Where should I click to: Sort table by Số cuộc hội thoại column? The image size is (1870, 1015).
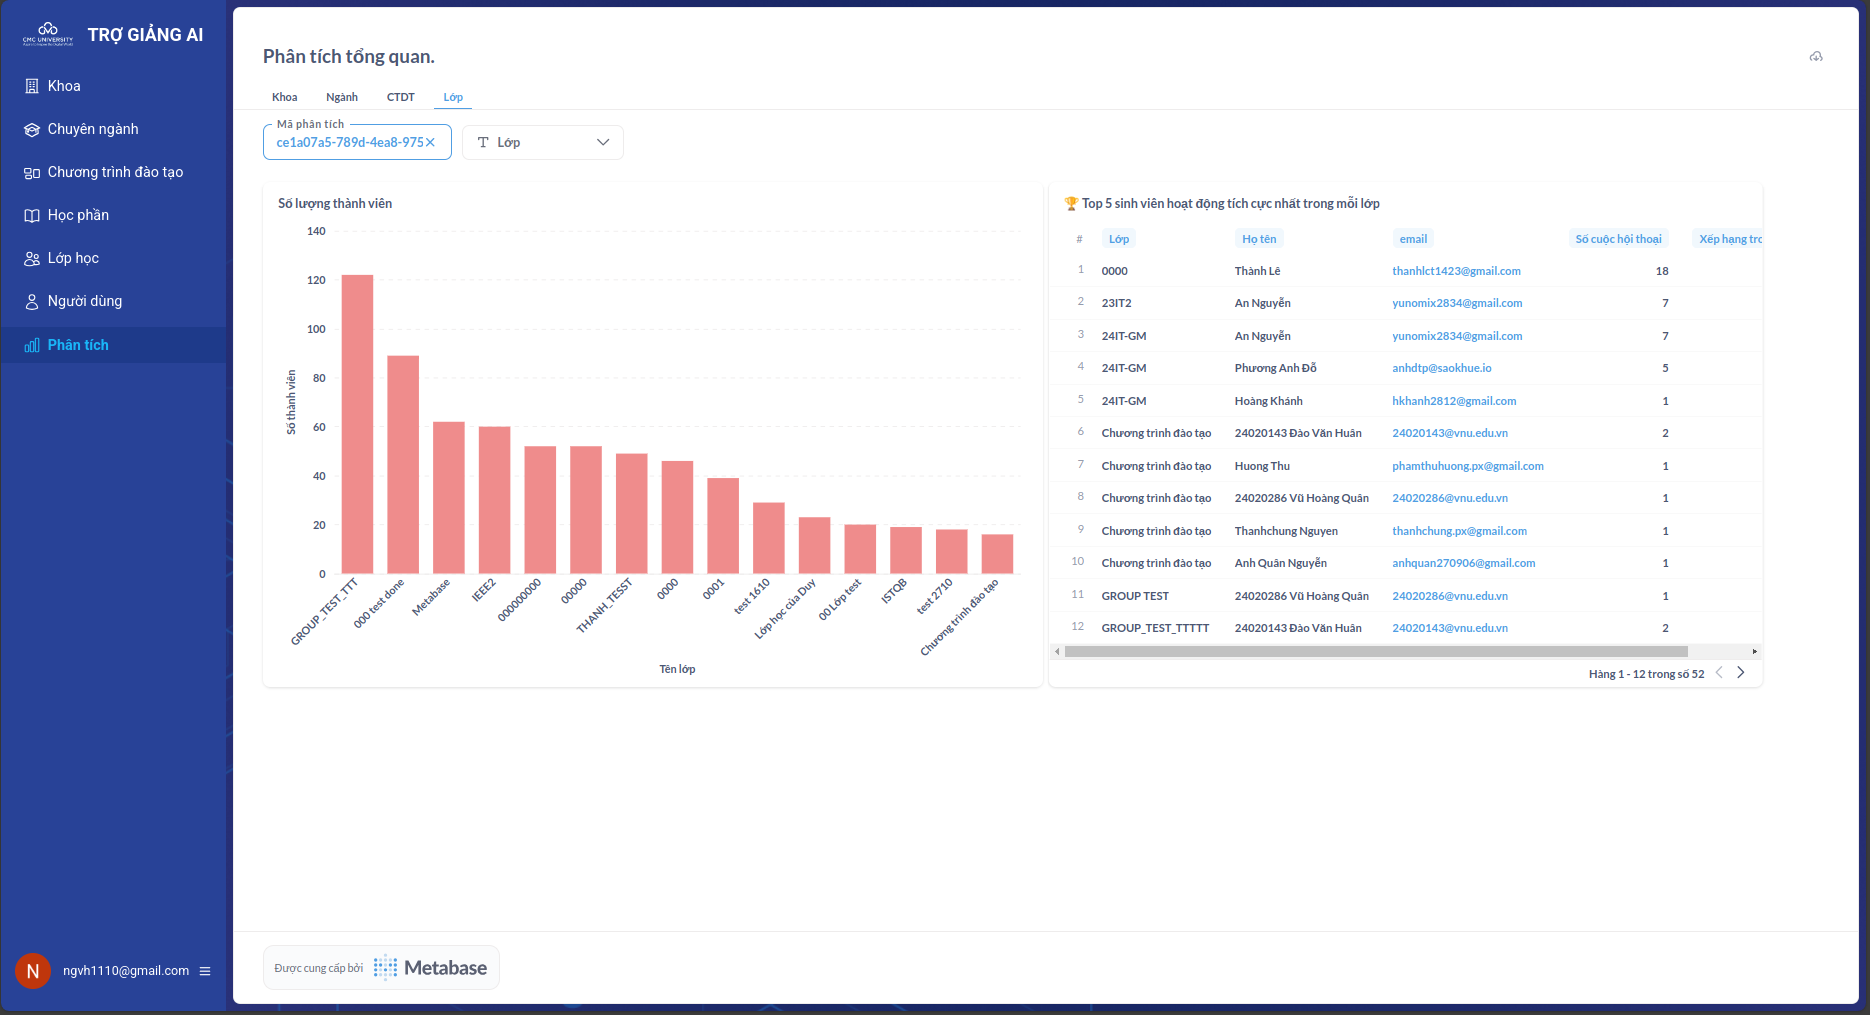[1618, 239]
